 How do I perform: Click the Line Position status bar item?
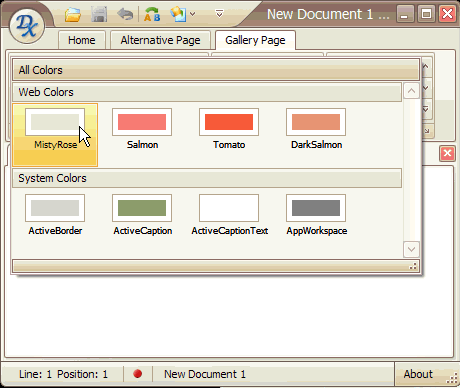[x=63, y=374]
